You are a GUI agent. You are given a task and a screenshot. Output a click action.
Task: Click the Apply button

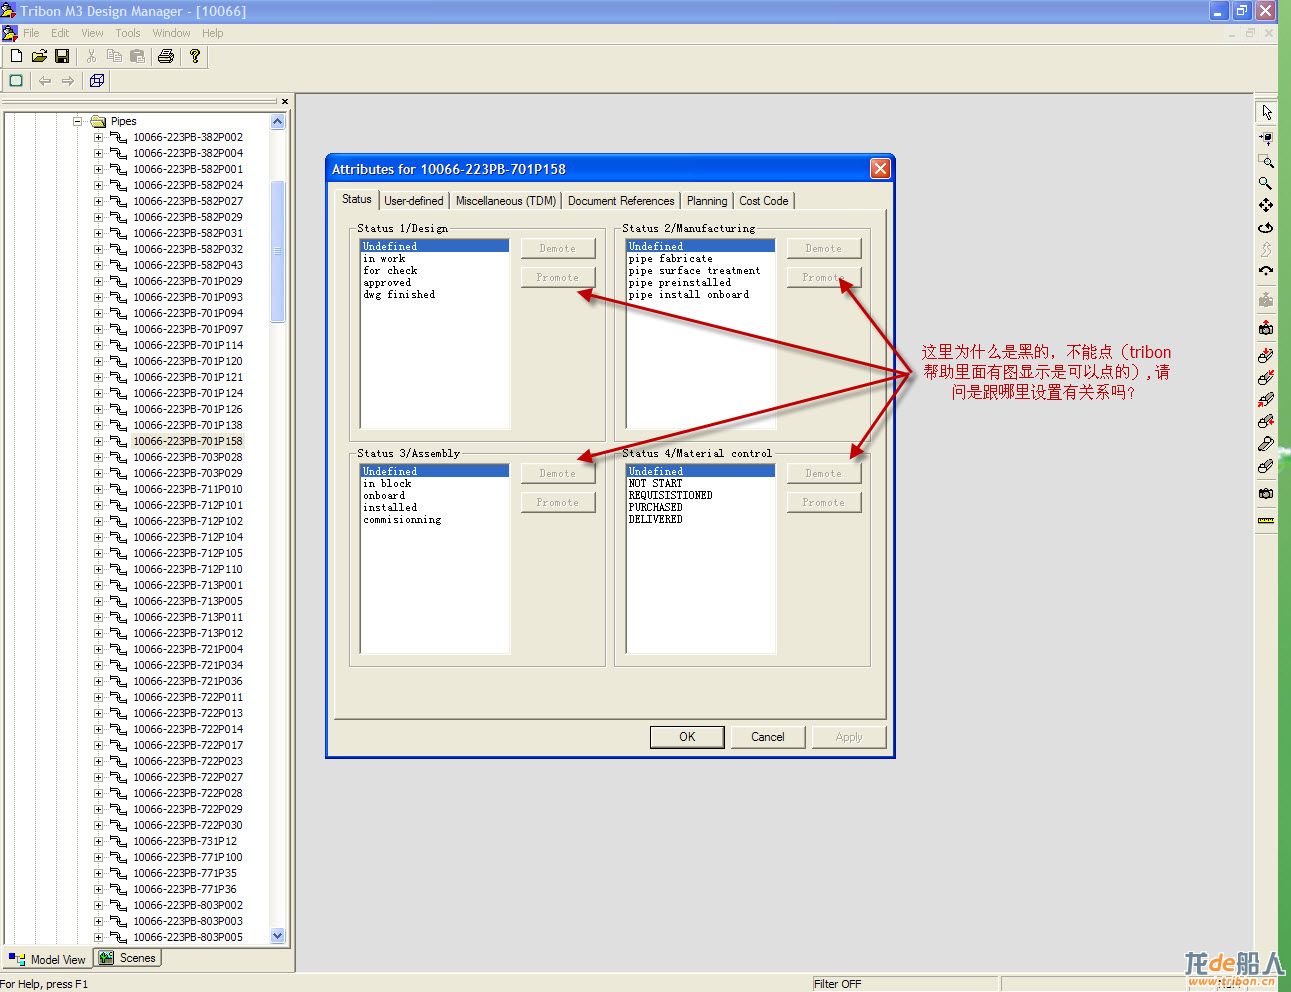click(x=849, y=737)
